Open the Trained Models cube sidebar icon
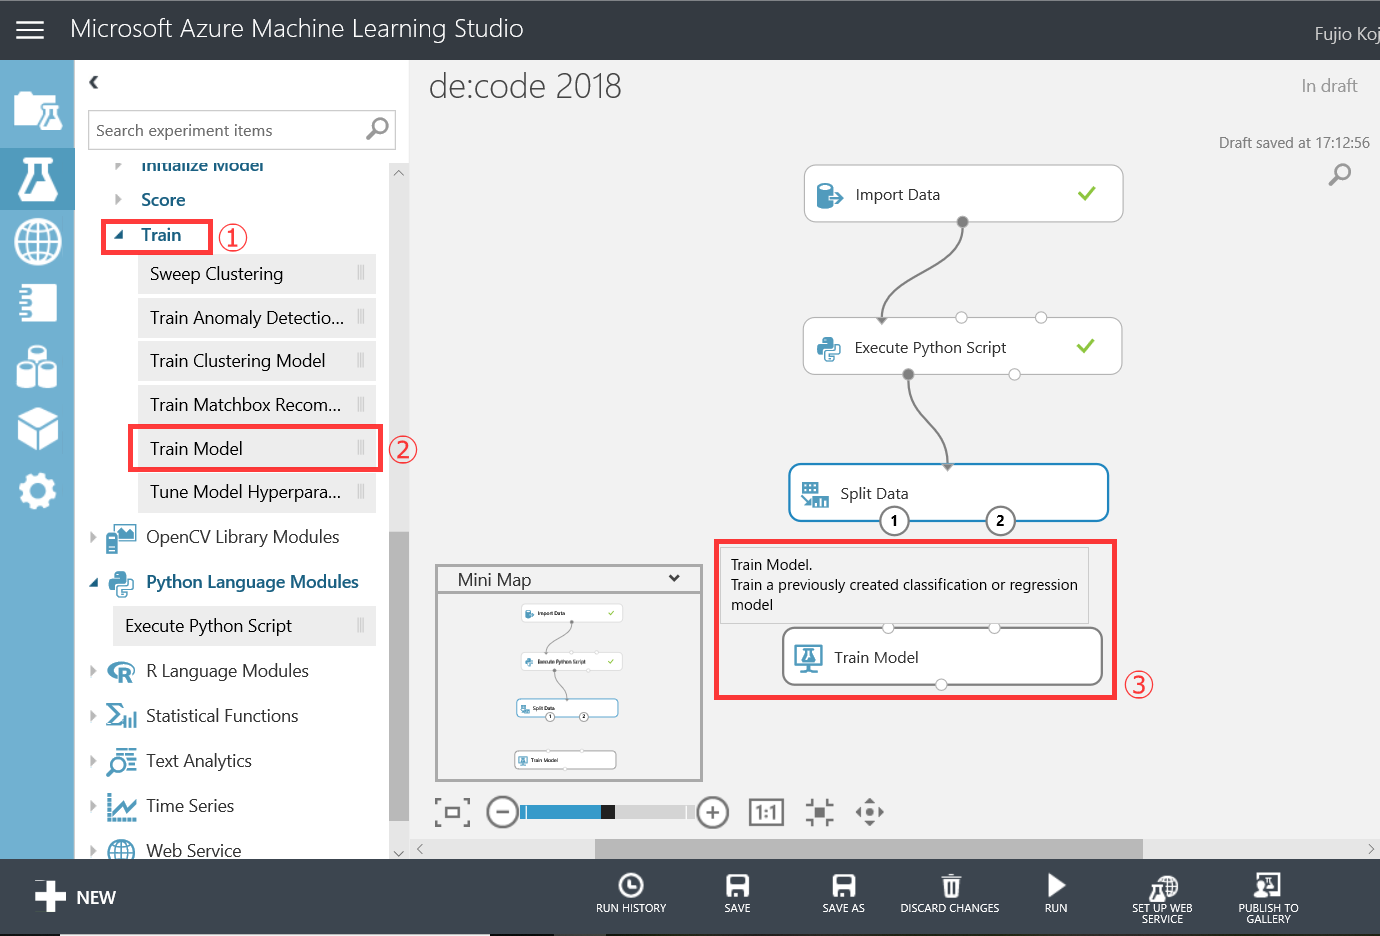 [37, 428]
